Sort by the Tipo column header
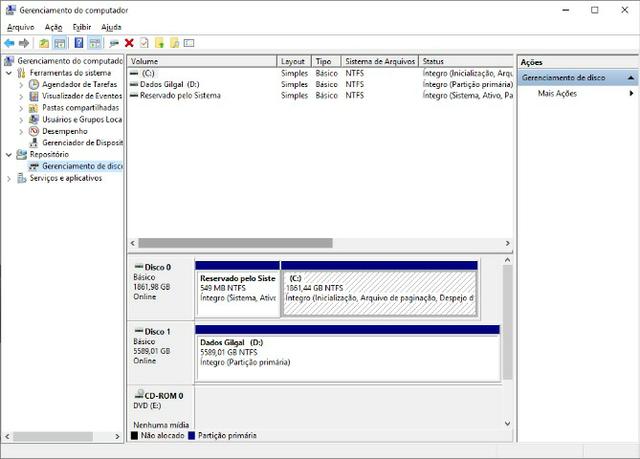The image size is (640, 459). tap(326, 61)
